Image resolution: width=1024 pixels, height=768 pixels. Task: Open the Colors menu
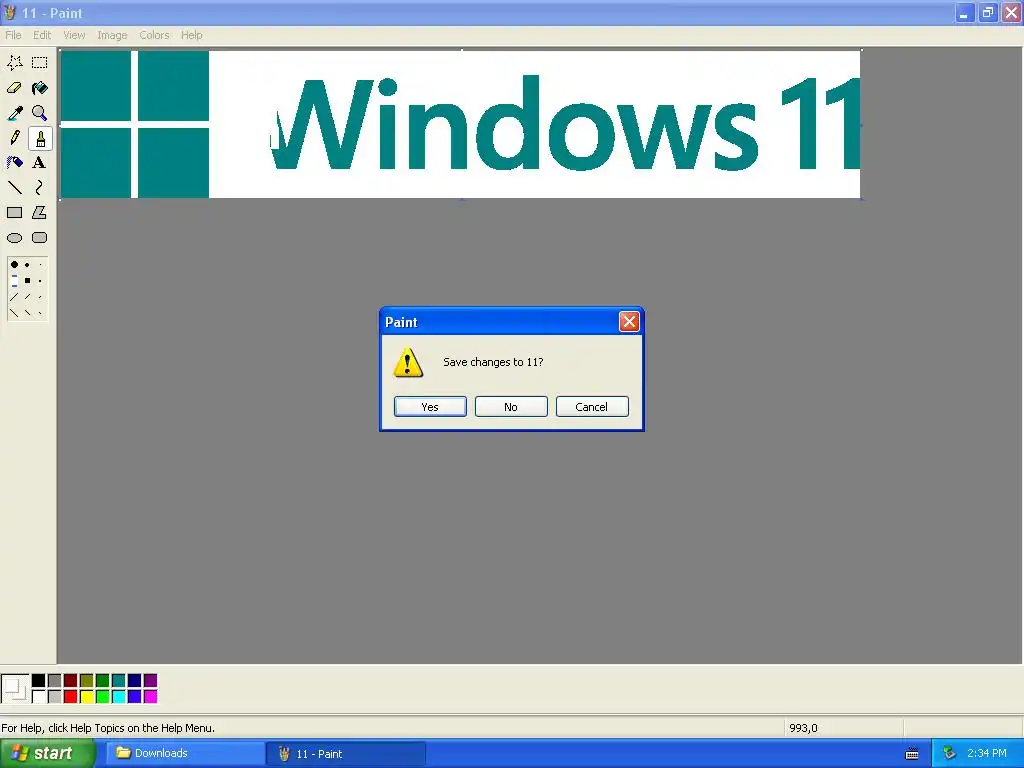[x=154, y=35]
